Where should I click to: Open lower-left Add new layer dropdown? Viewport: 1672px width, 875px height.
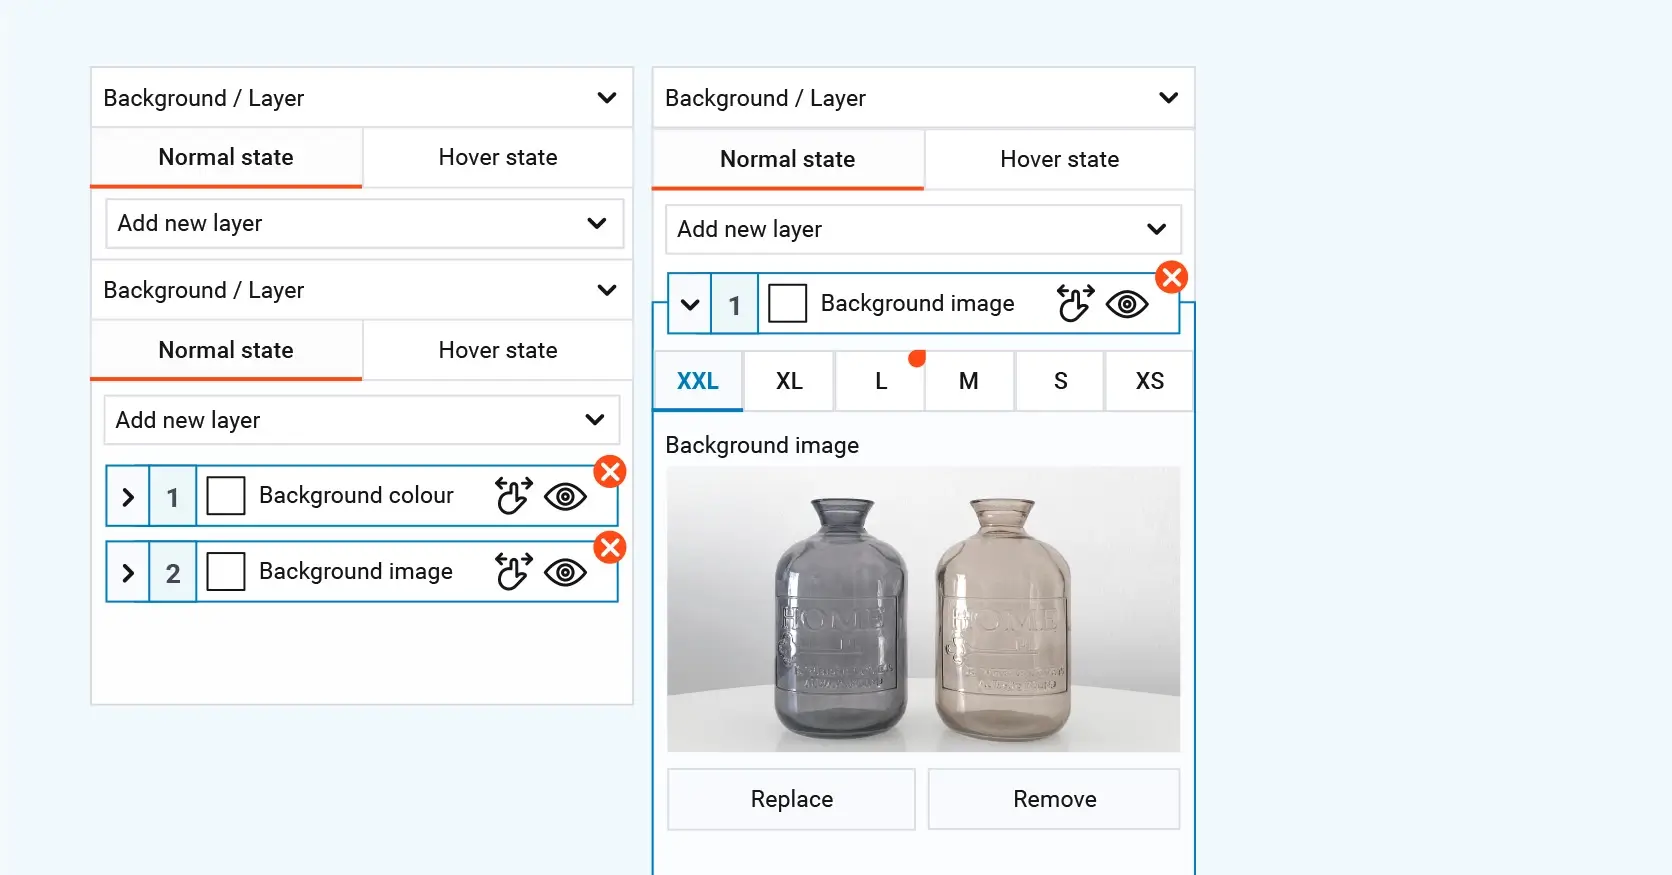362,420
